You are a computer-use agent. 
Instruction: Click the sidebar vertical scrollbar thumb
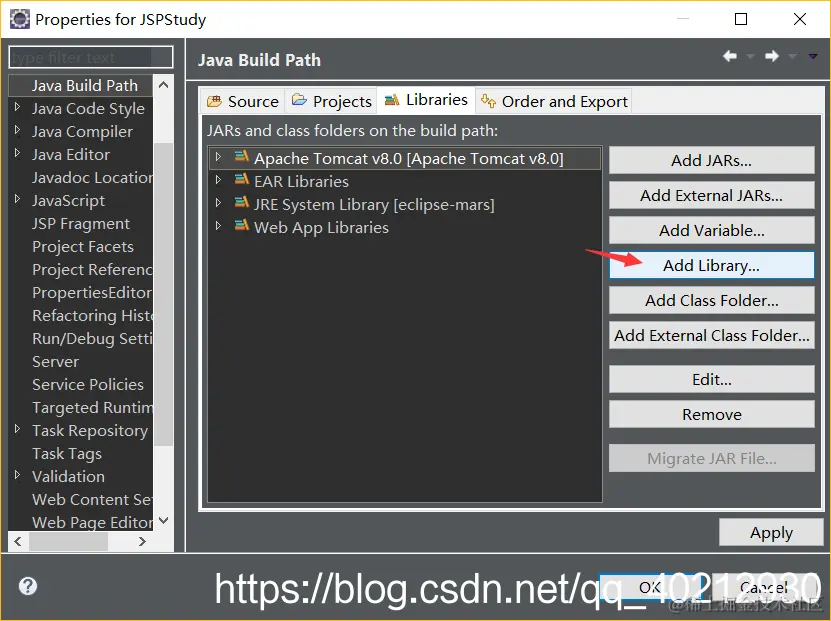point(163,294)
